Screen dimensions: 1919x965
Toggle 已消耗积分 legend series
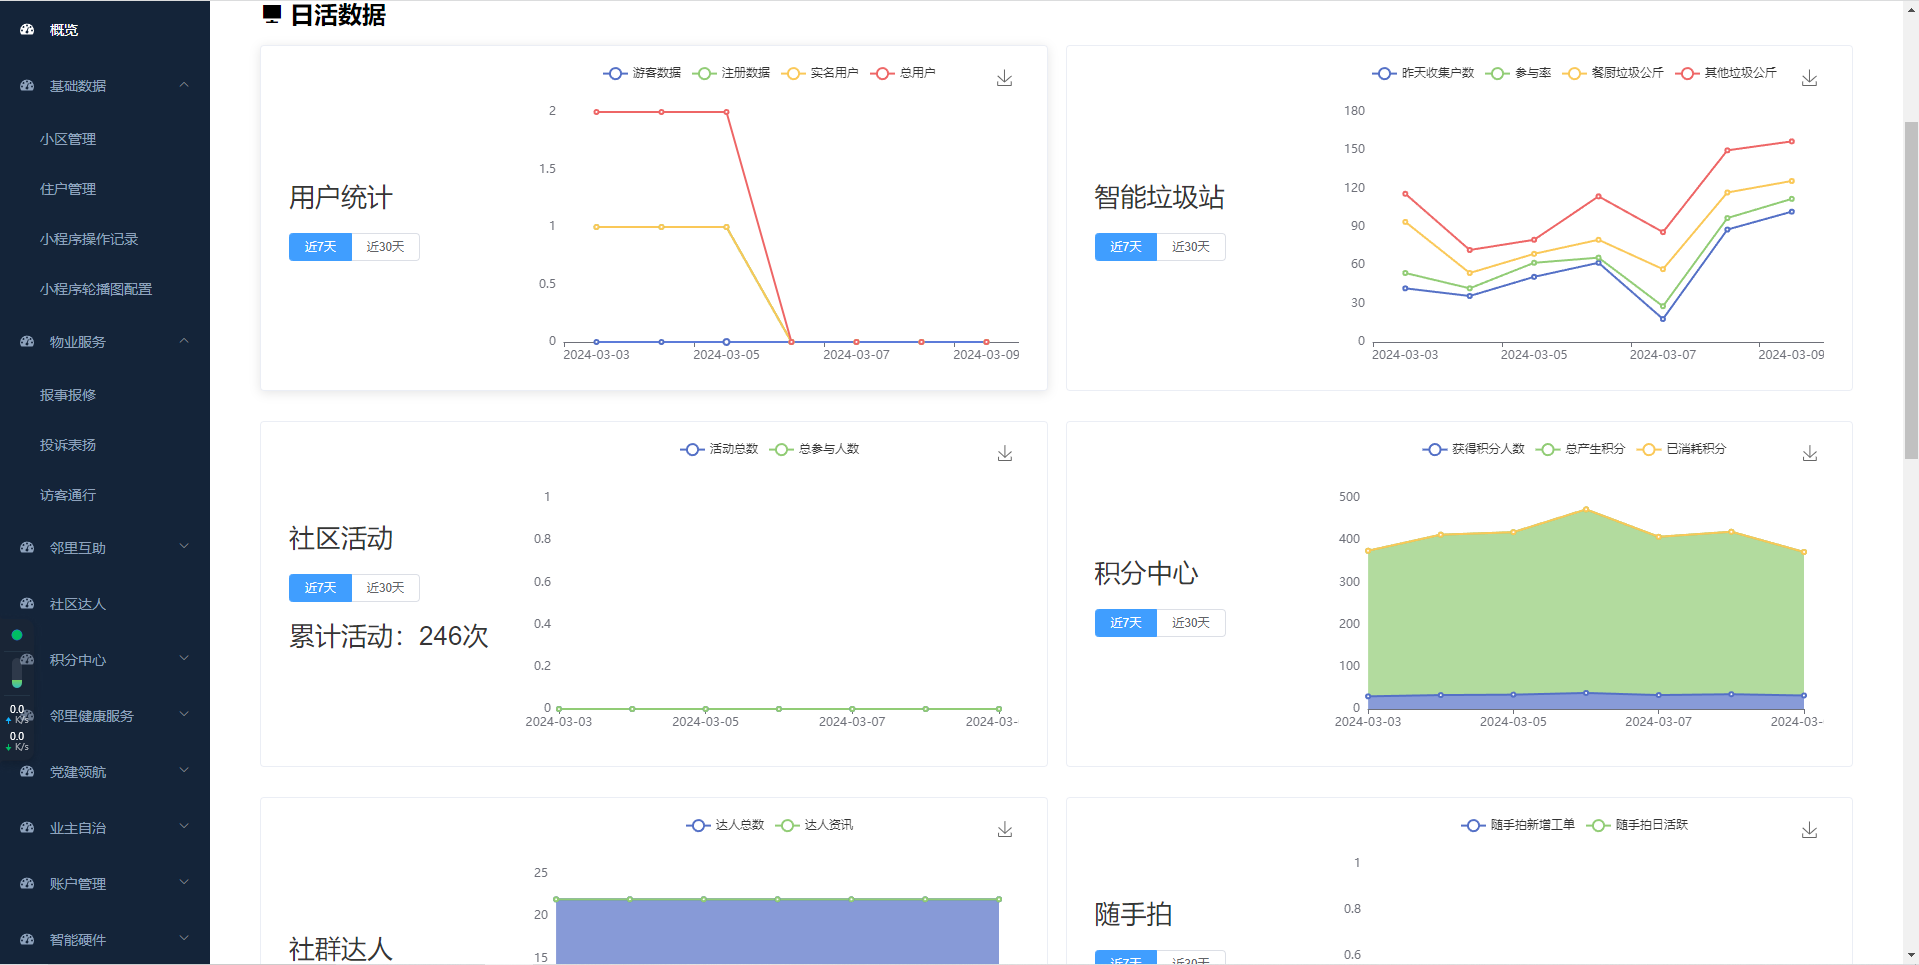click(1682, 449)
